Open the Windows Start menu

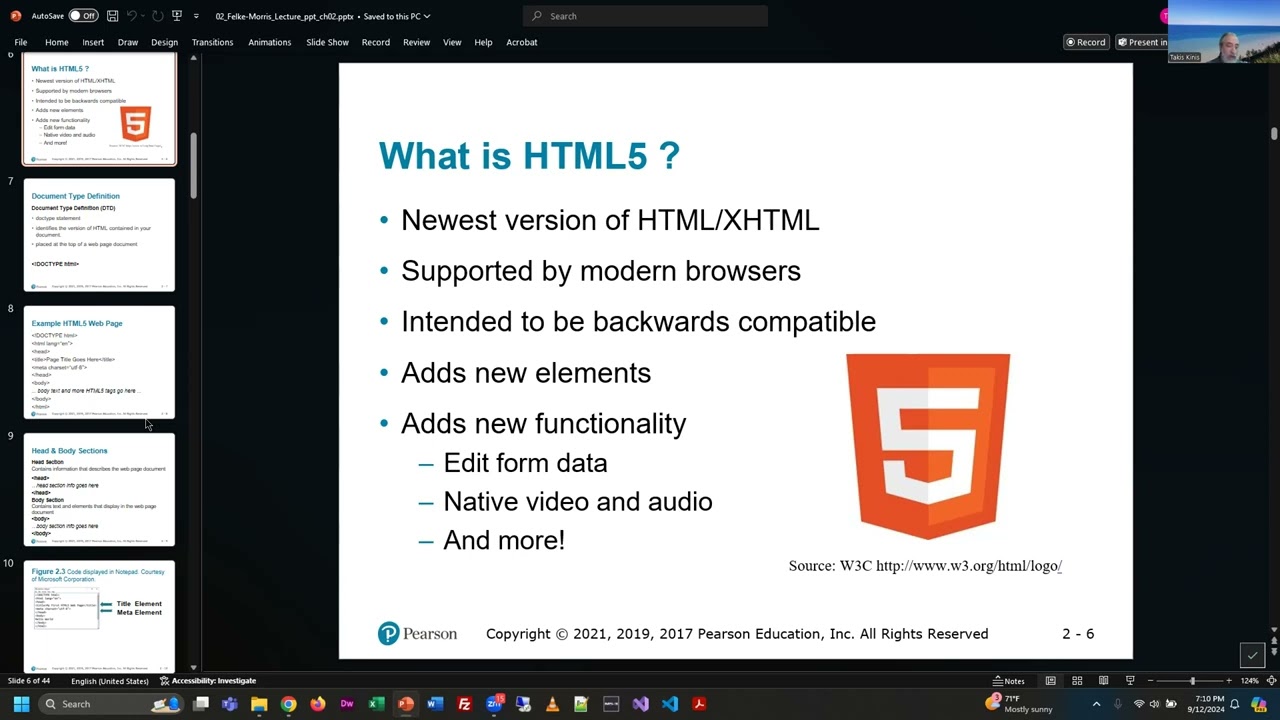[21, 704]
